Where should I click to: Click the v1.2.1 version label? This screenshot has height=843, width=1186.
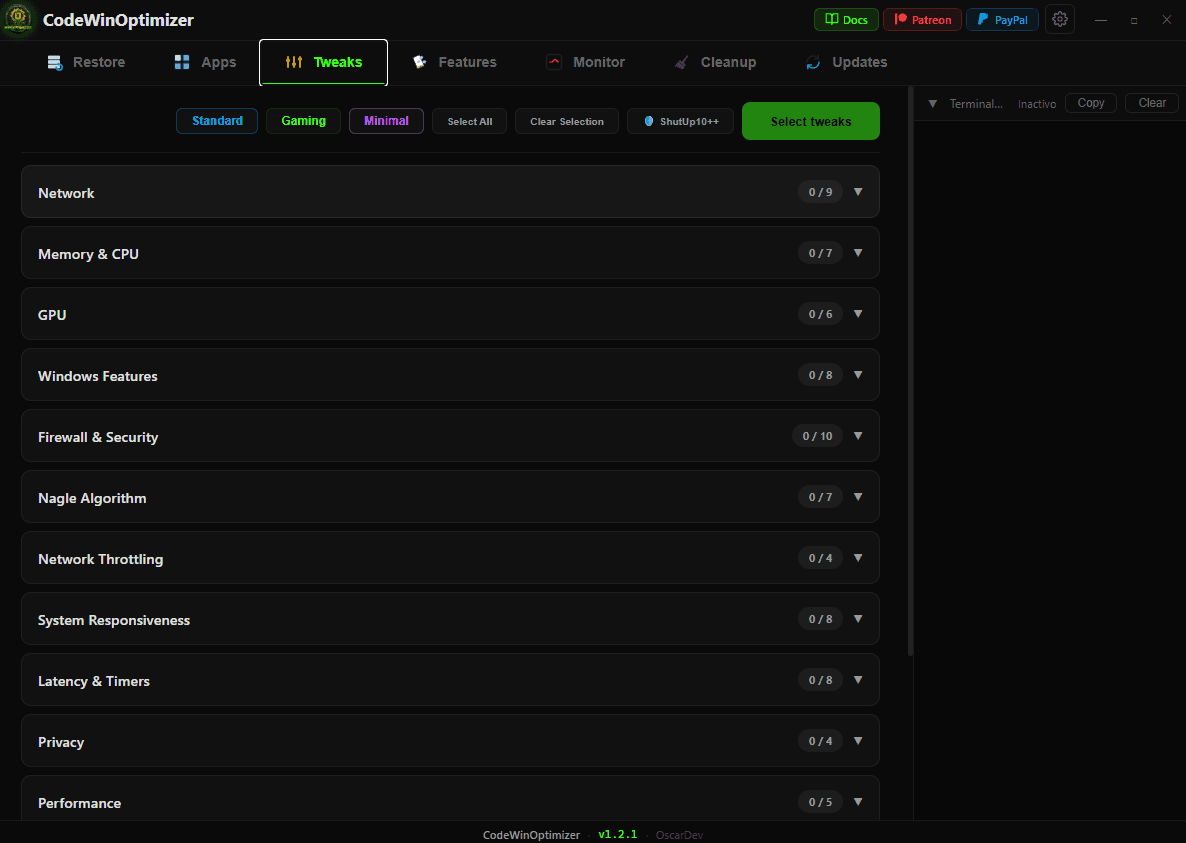tap(618, 835)
